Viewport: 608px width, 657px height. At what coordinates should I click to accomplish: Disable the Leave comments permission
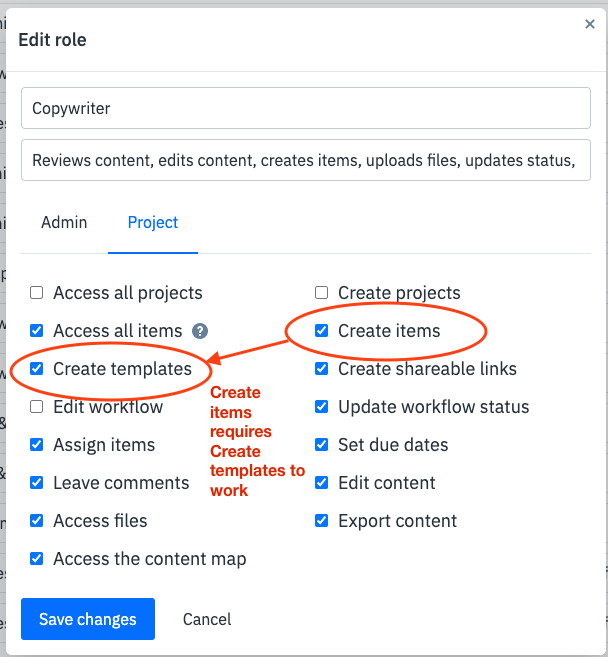(36, 483)
